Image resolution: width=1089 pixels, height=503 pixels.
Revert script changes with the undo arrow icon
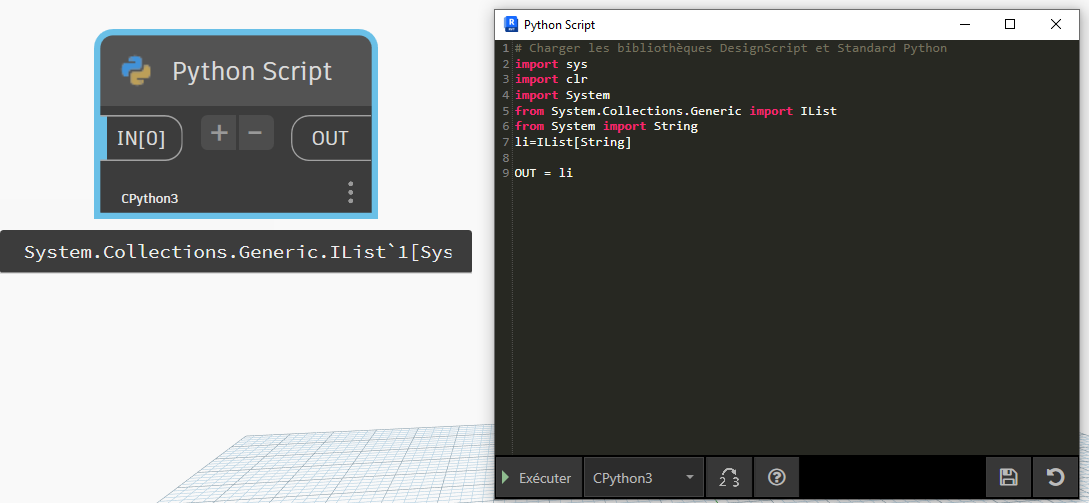pyautogui.click(x=1056, y=478)
